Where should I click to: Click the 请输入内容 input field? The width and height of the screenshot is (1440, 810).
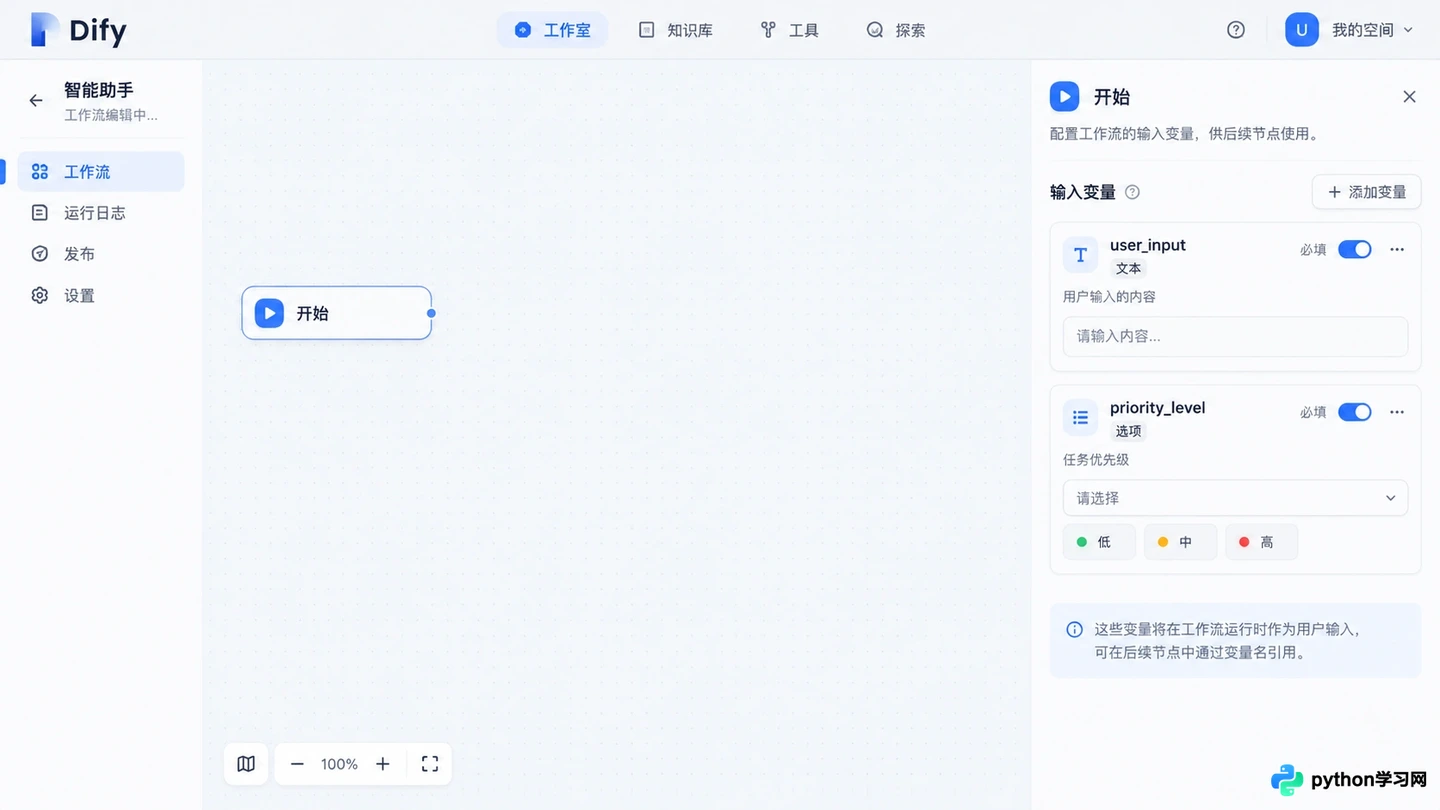[1235, 336]
